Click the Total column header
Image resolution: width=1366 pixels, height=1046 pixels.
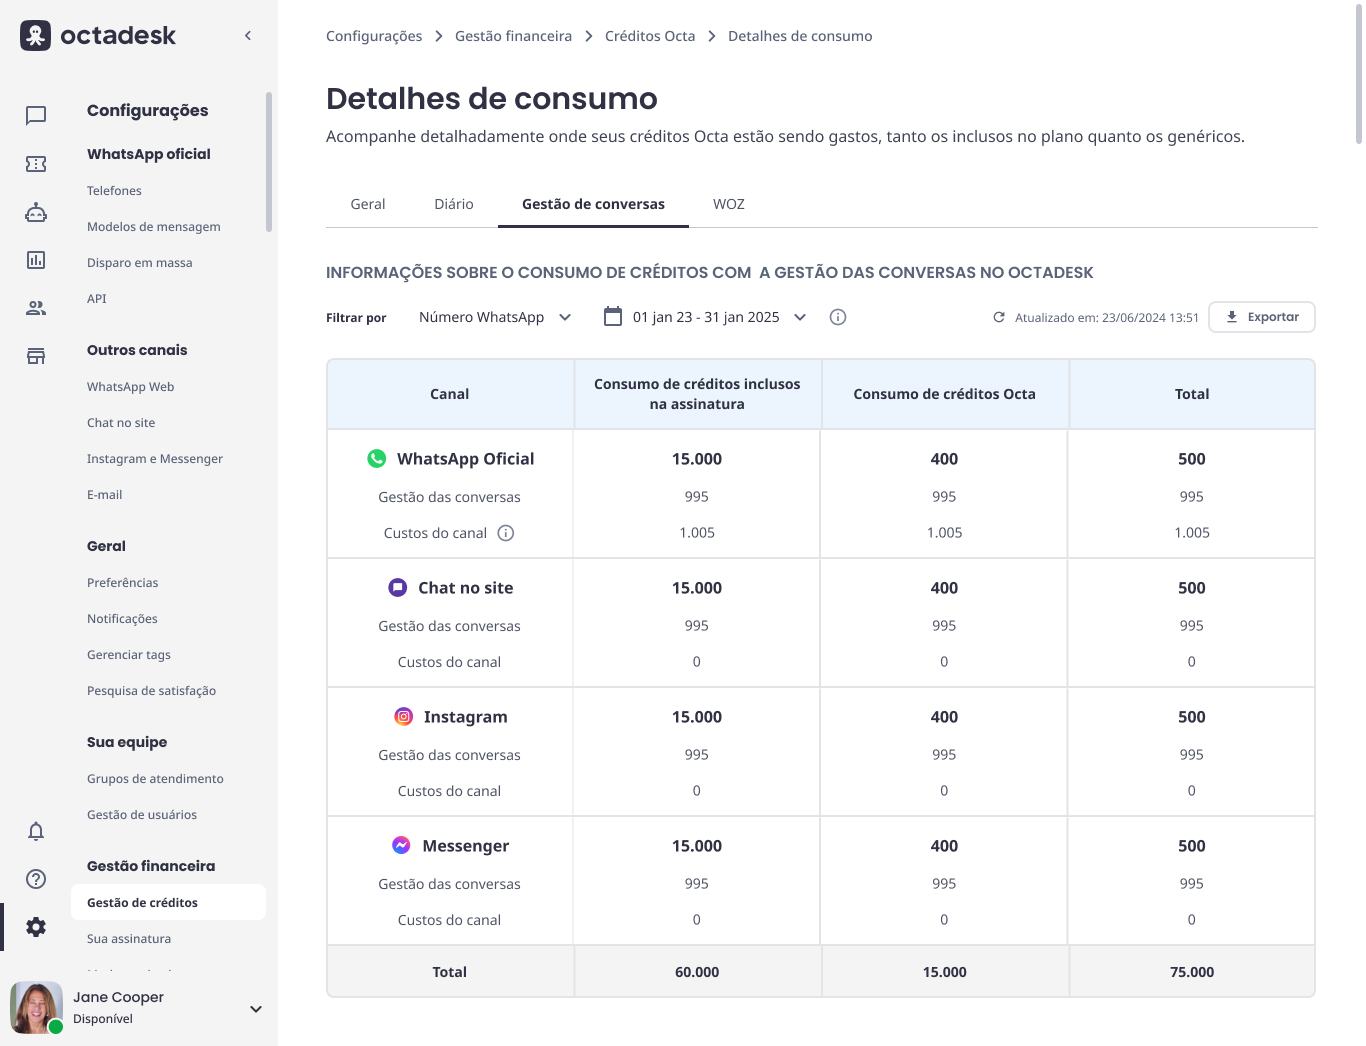[x=1192, y=394]
